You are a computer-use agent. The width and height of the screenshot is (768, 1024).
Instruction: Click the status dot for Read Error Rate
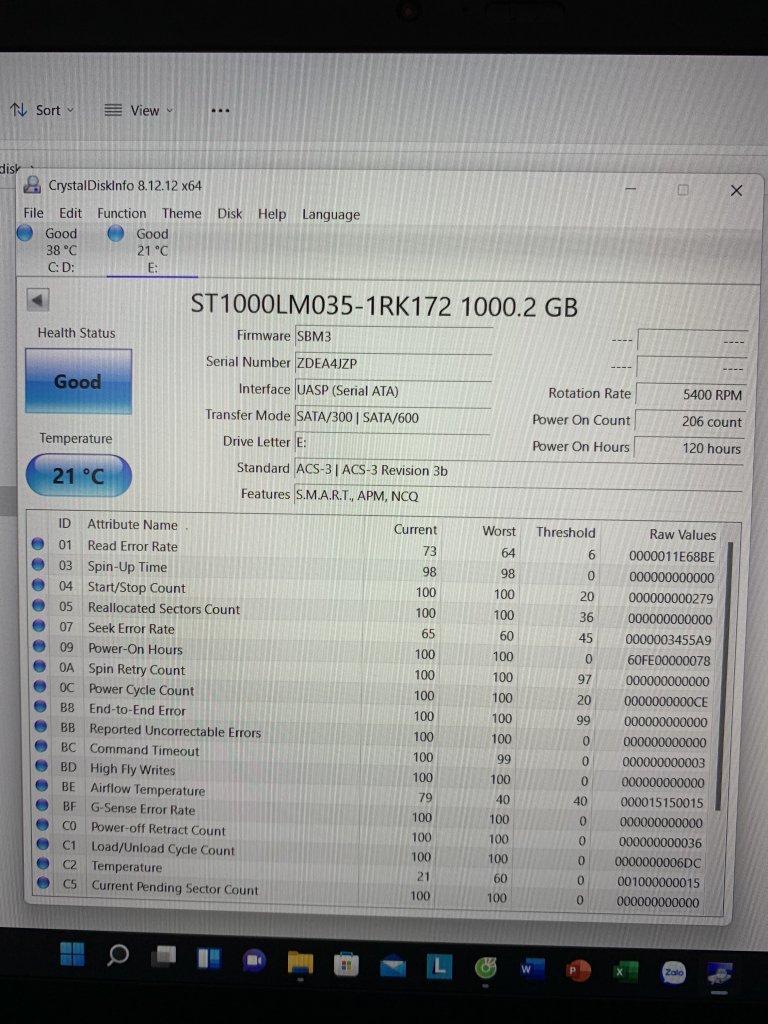pos(38,544)
